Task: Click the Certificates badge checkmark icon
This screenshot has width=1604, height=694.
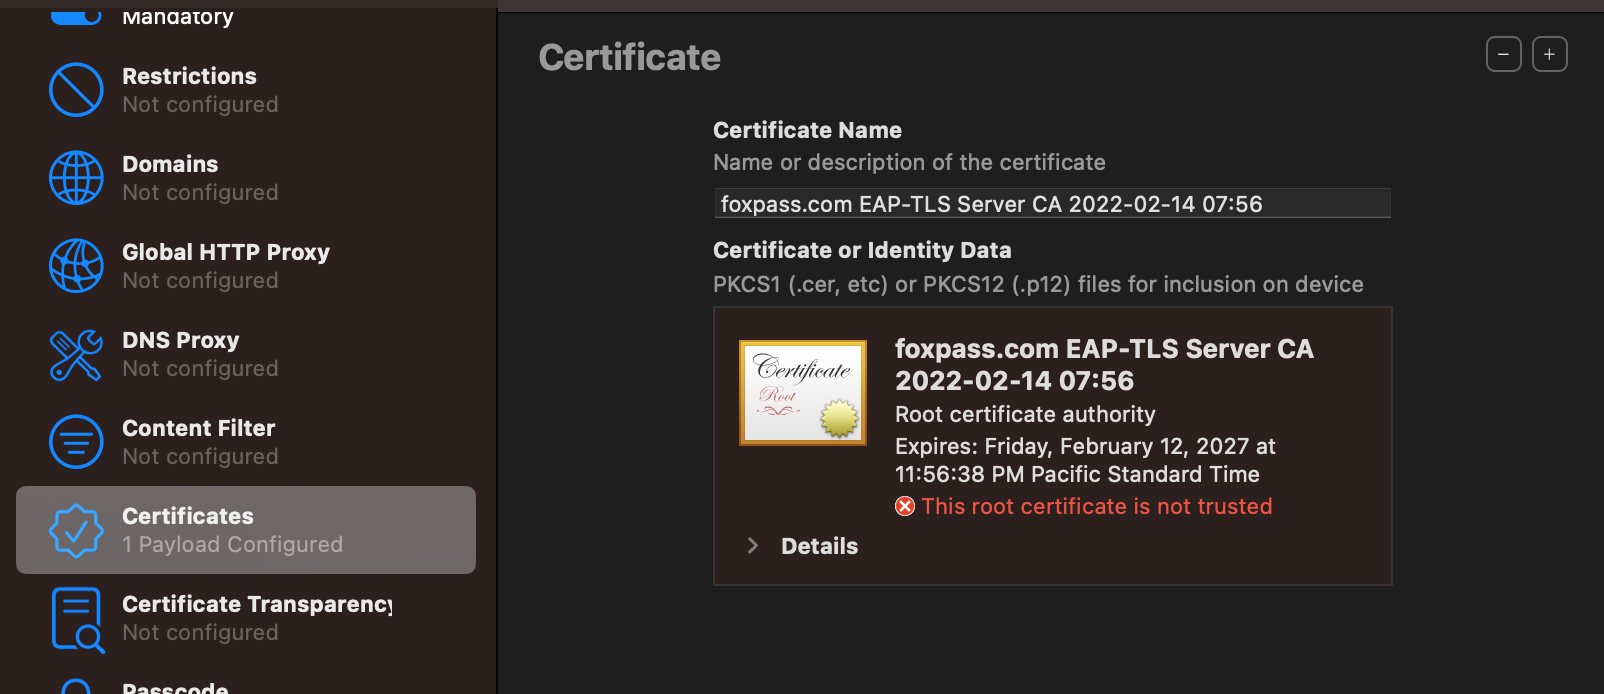Action: point(76,530)
